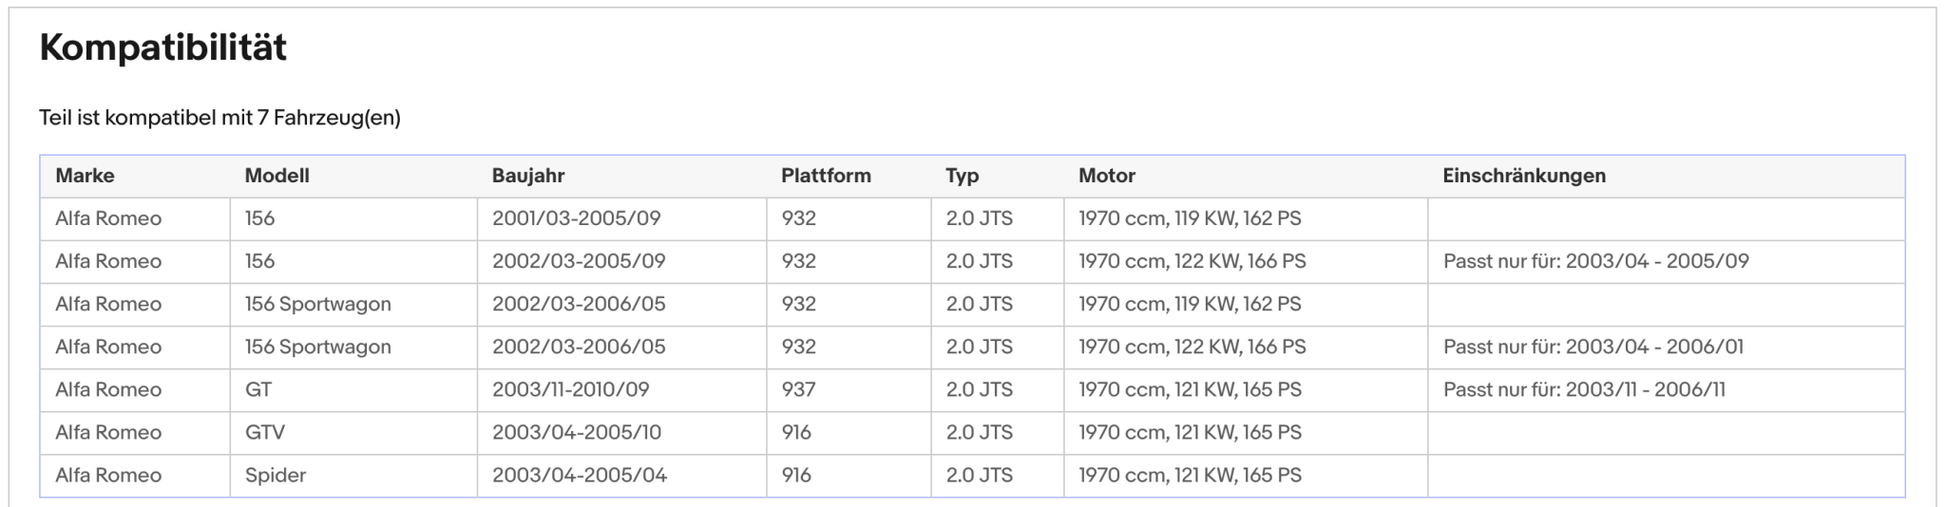This screenshot has width=1946, height=507.
Task: Click the Kompatibilität section heading
Action: click(163, 47)
